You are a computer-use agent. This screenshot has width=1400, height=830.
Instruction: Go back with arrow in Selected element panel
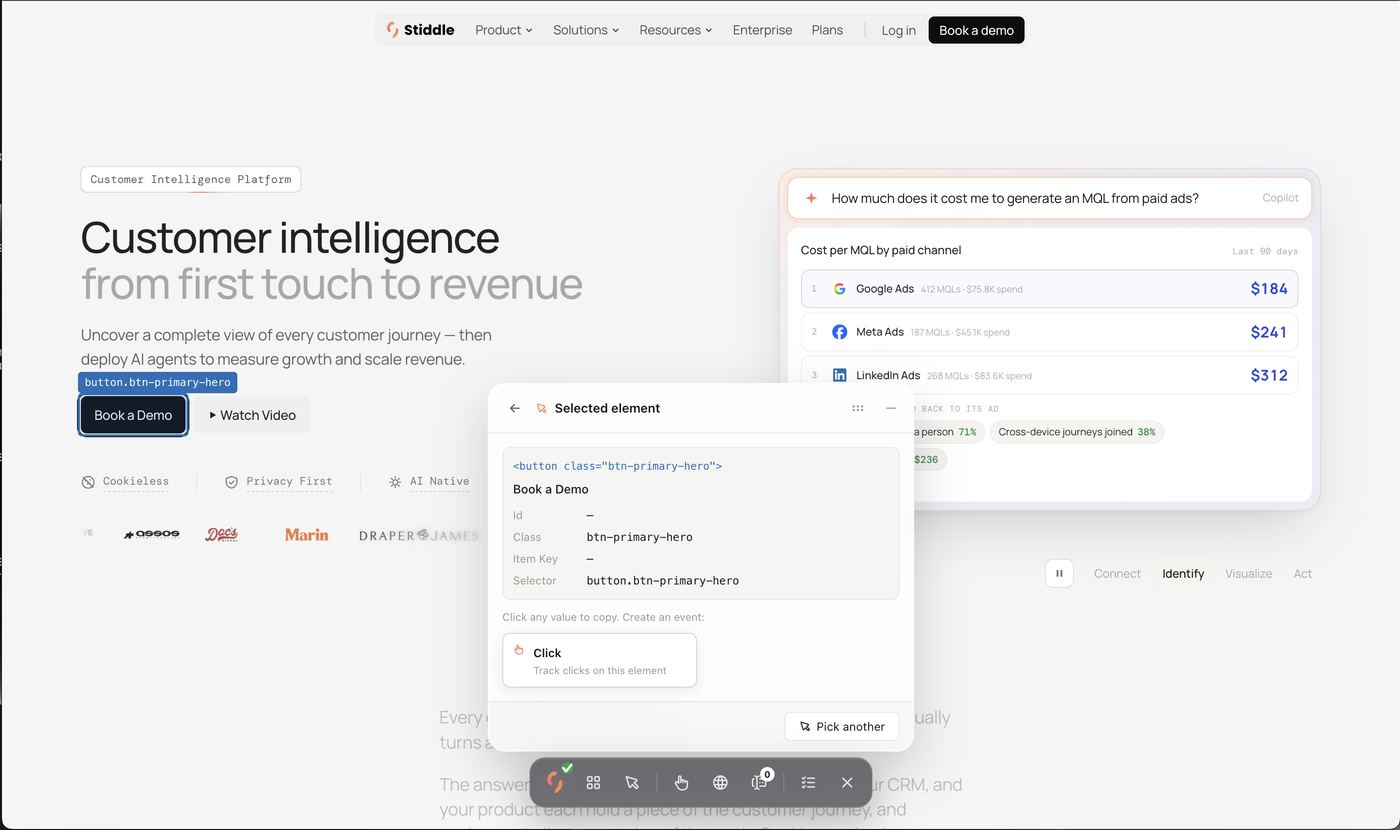(514, 408)
